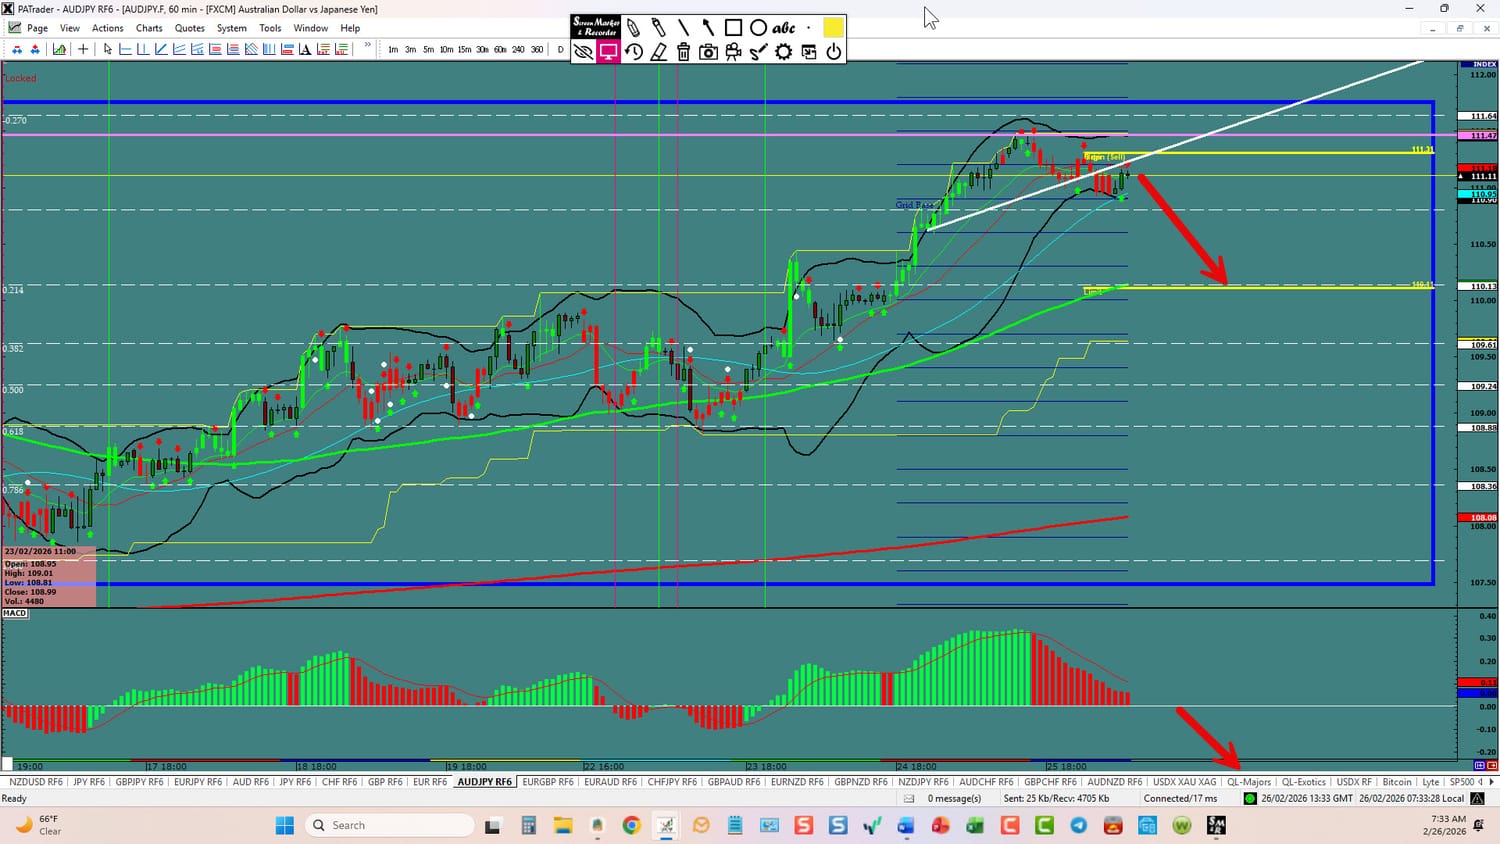The height and width of the screenshot is (844, 1500).
Task: Start recording with the video camera icon
Action: click(733, 52)
